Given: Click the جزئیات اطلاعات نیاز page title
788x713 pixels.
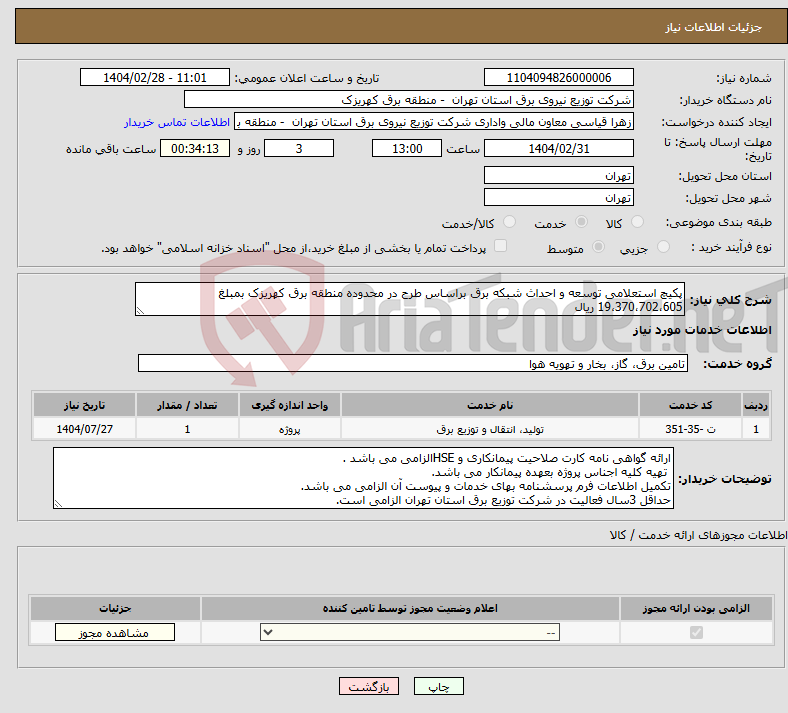Looking at the screenshot, I should point(714,27).
